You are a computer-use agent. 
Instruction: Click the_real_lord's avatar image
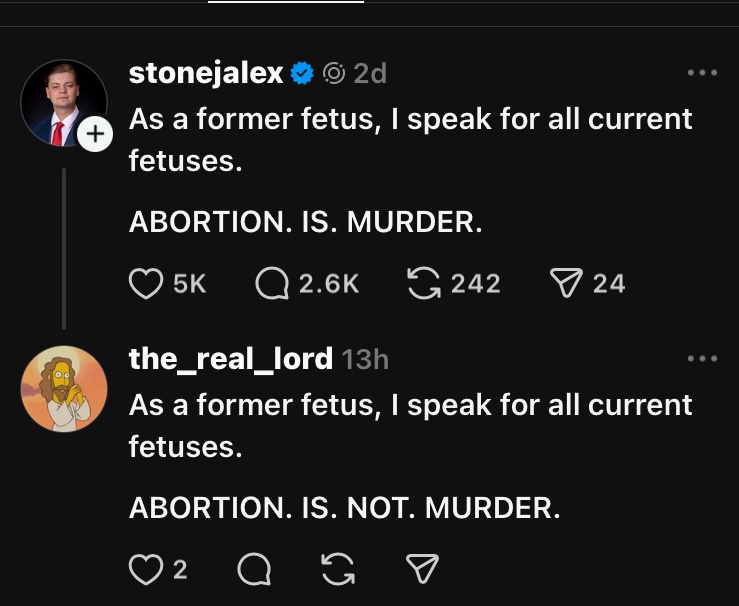tap(64, 389)
